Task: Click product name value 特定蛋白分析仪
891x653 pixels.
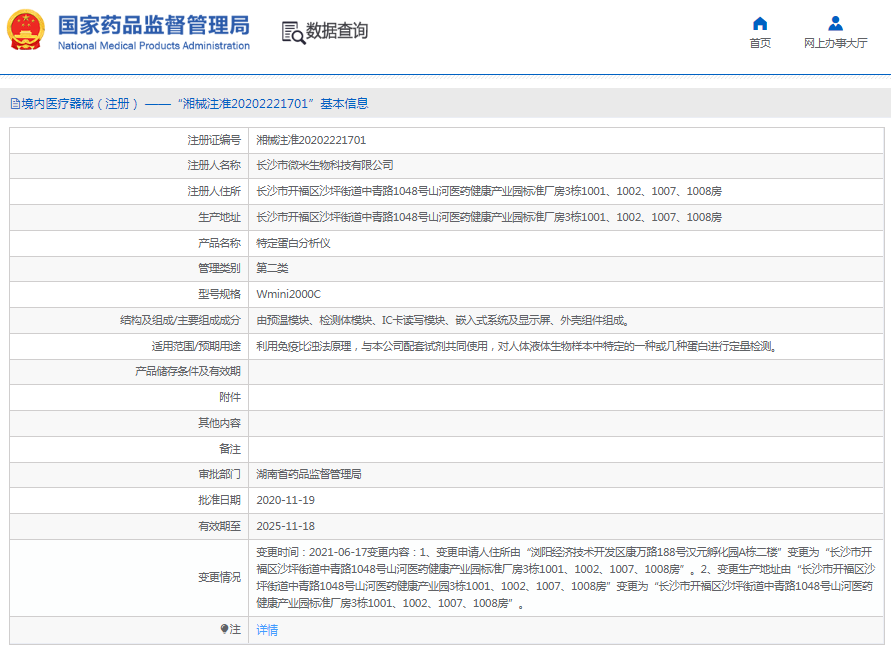Action: point(293,243)
